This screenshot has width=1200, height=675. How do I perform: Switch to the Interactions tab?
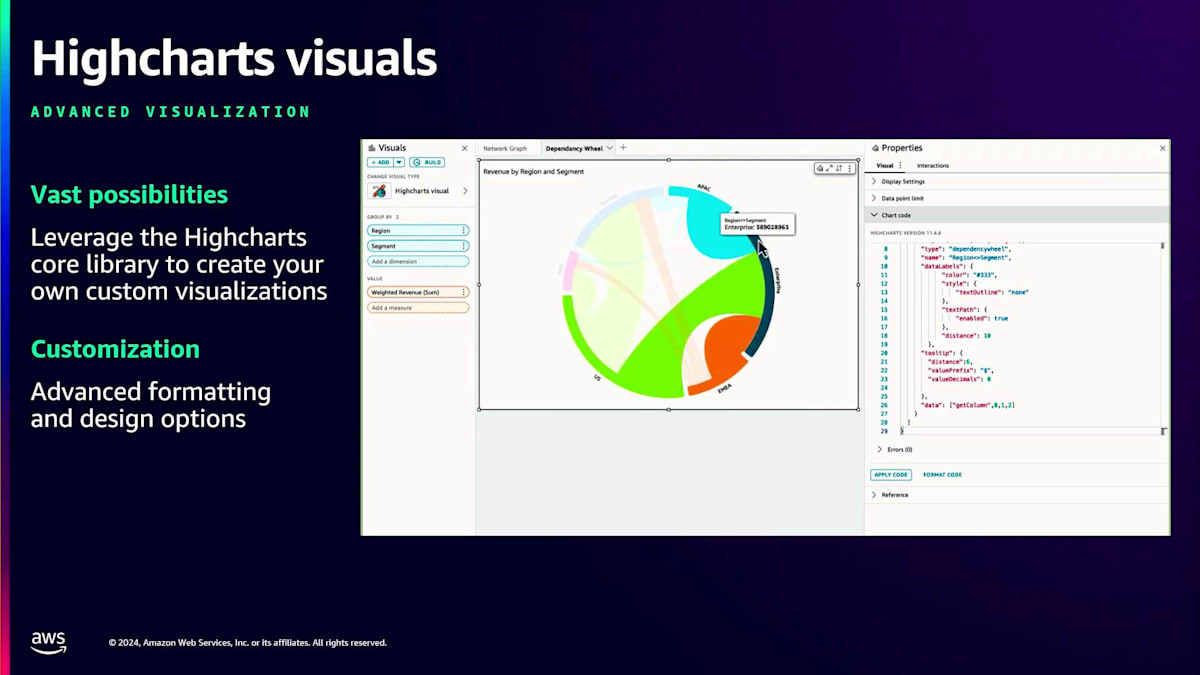click(x=933, y=166)
